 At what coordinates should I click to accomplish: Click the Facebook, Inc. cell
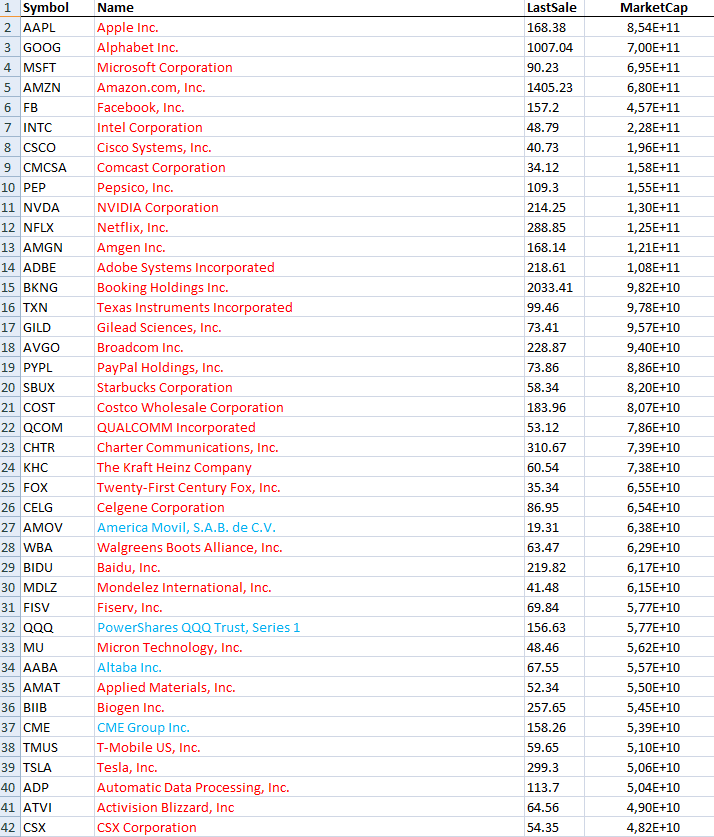[310, 107]
